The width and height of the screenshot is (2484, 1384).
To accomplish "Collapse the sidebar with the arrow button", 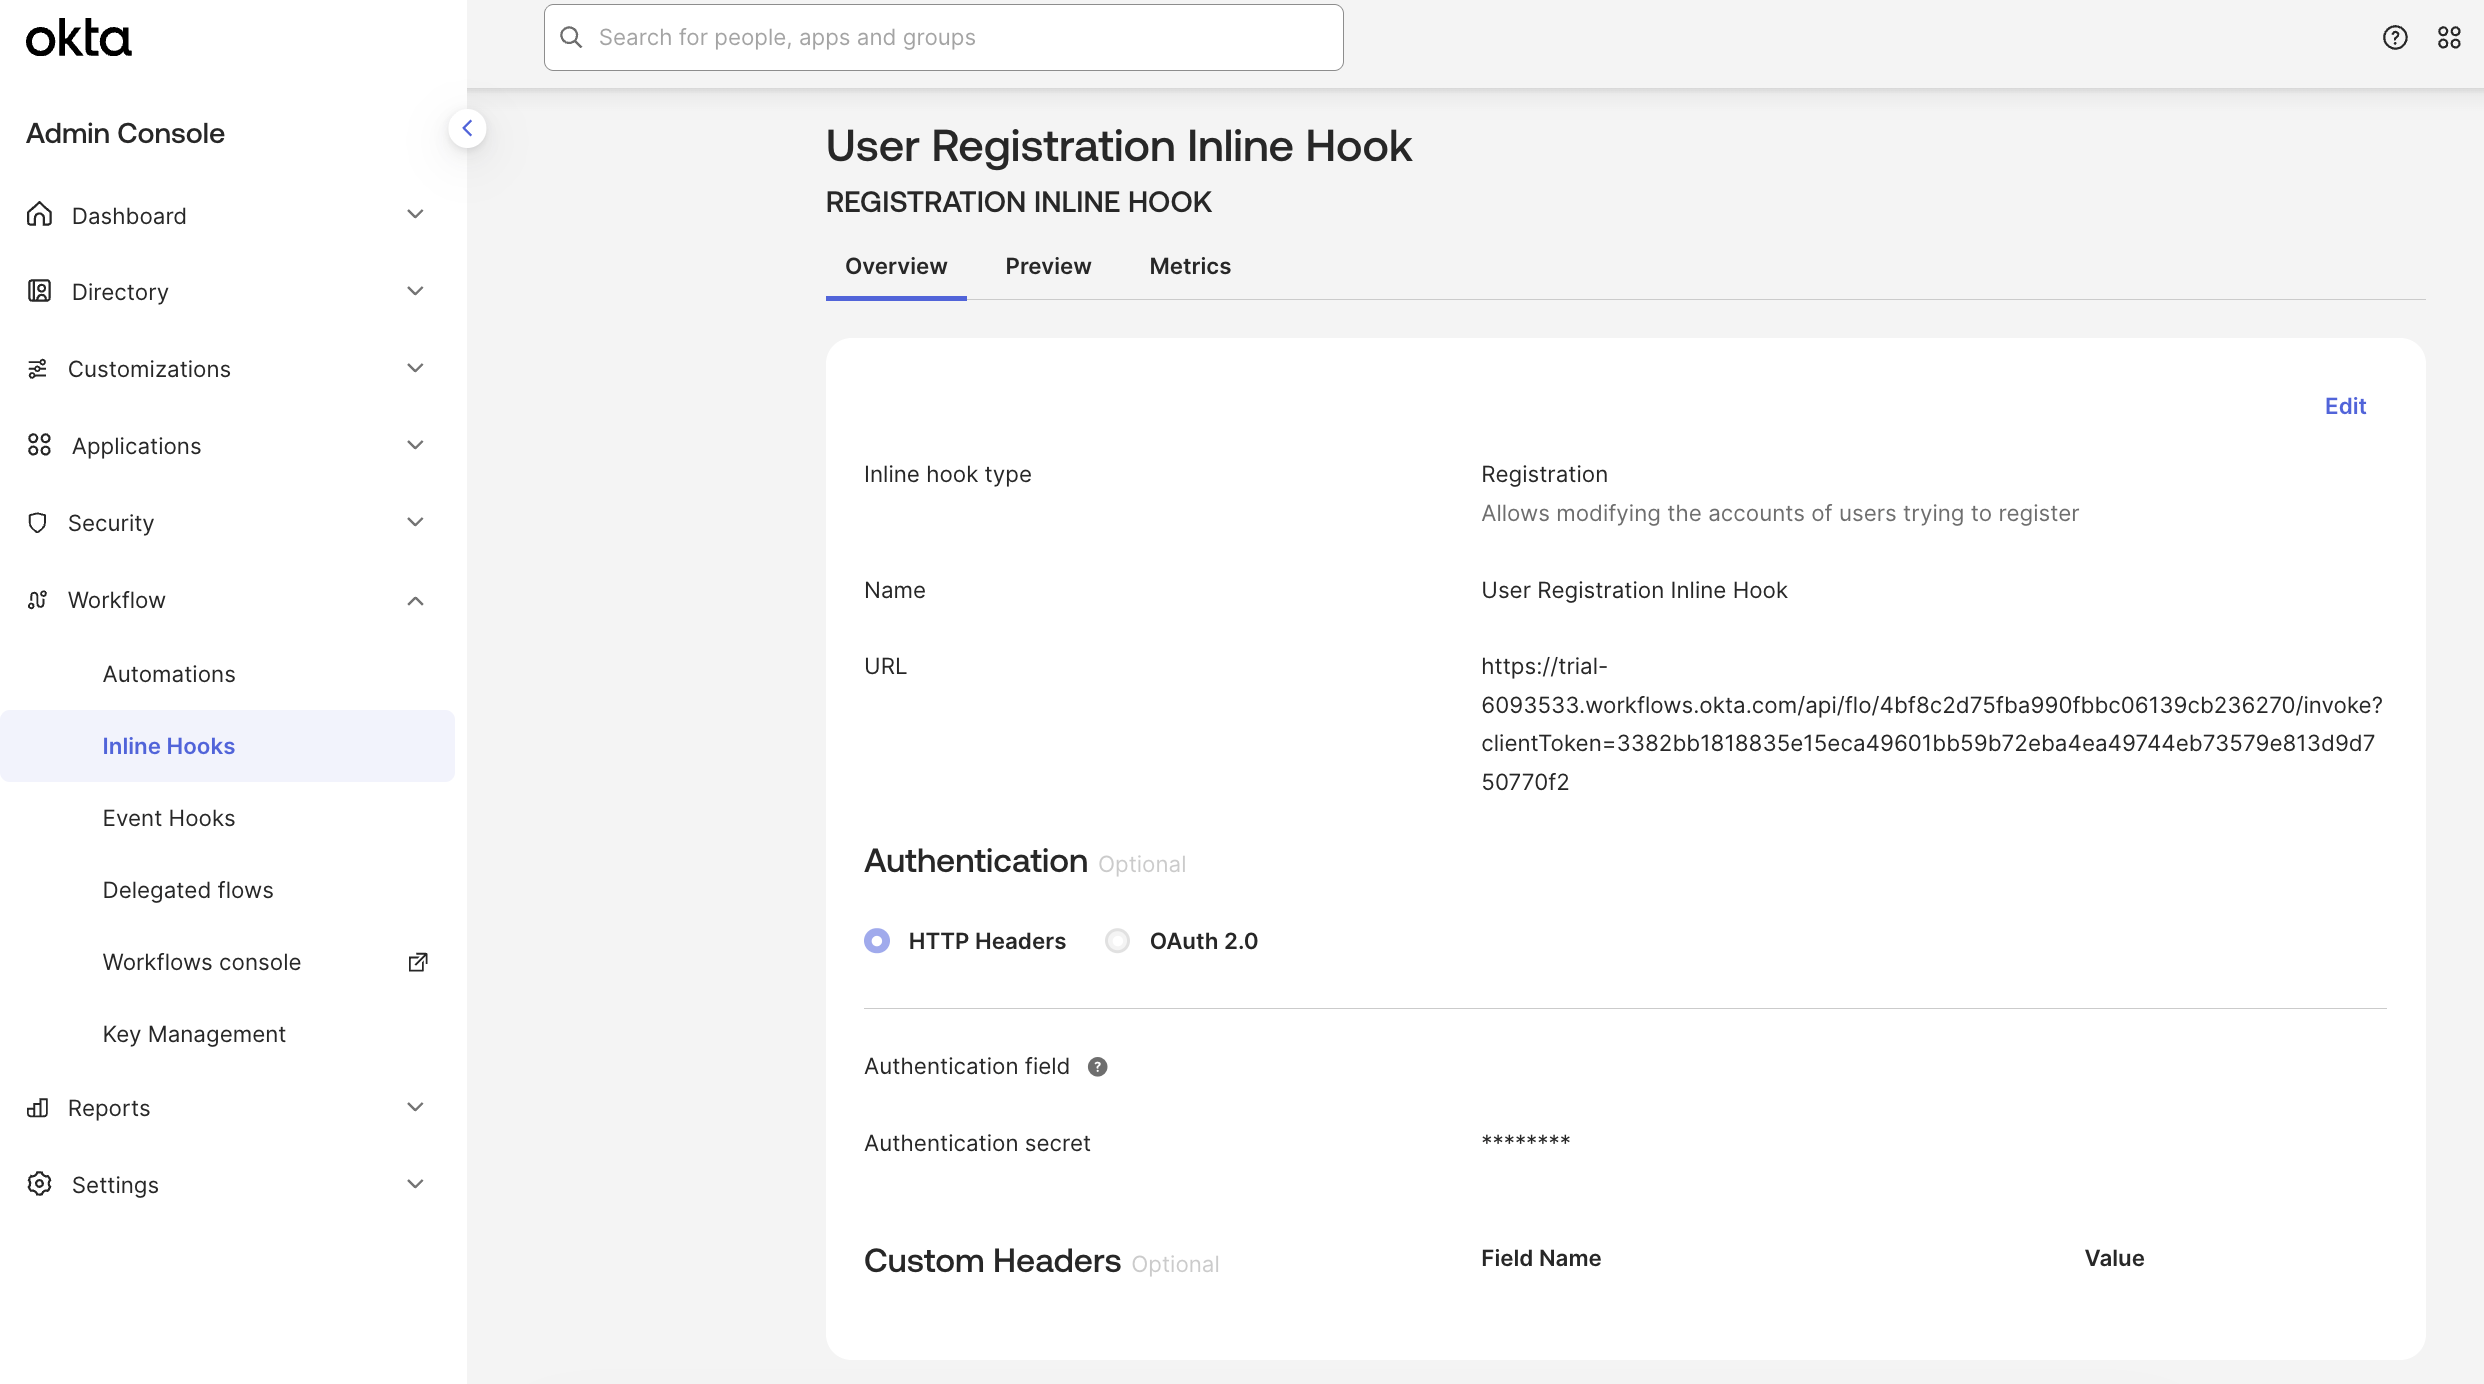I will tap(467, 128).
